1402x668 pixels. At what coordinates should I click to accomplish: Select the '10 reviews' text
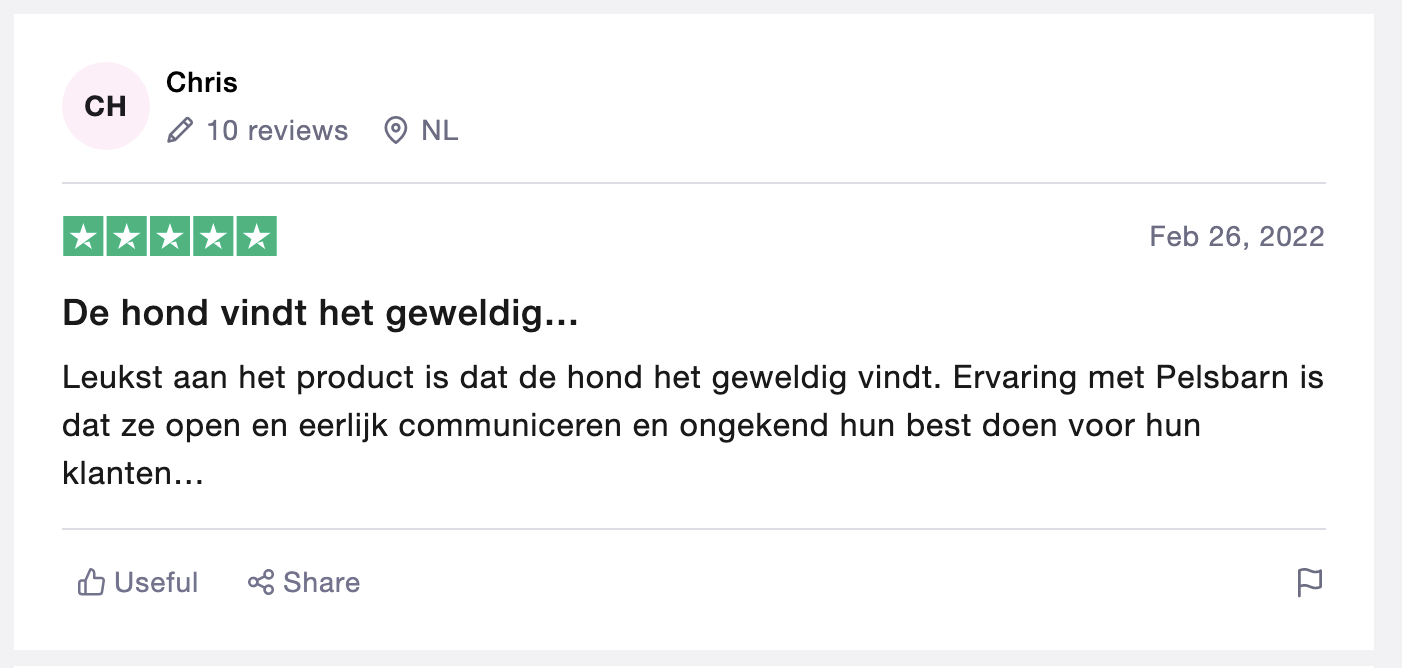pyautogui.click(x=277, y=131)
